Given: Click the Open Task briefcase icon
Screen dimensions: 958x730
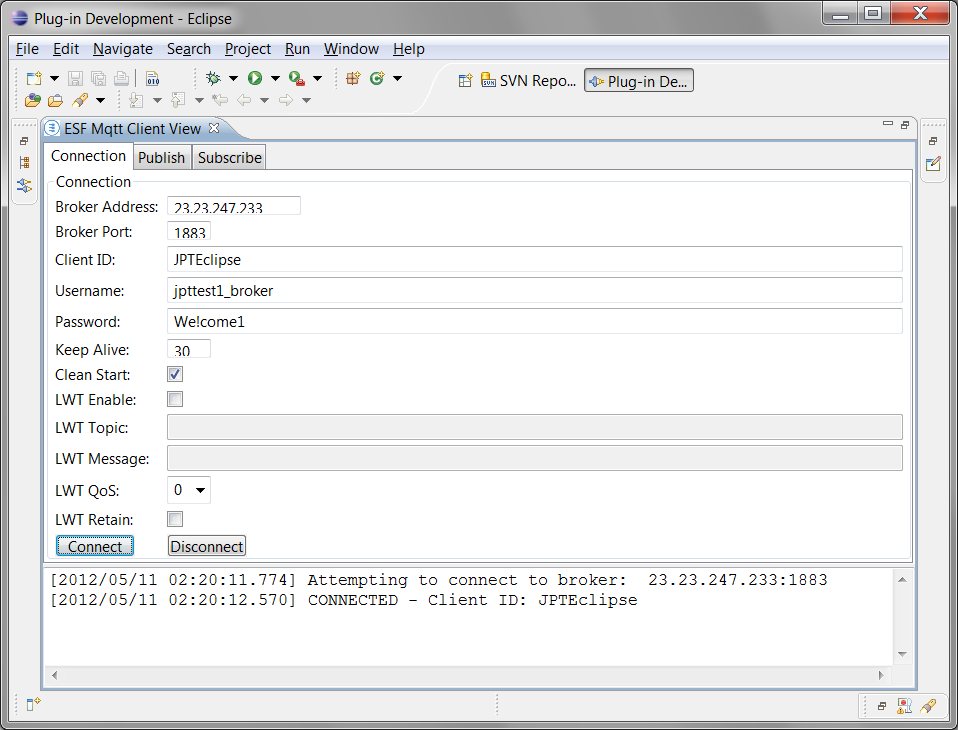Looking at the screenshot, I should [56, 100].
